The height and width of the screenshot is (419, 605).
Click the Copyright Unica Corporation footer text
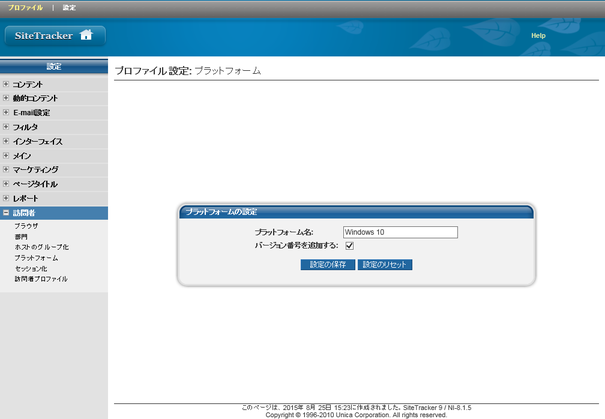(x=356, y=415)
